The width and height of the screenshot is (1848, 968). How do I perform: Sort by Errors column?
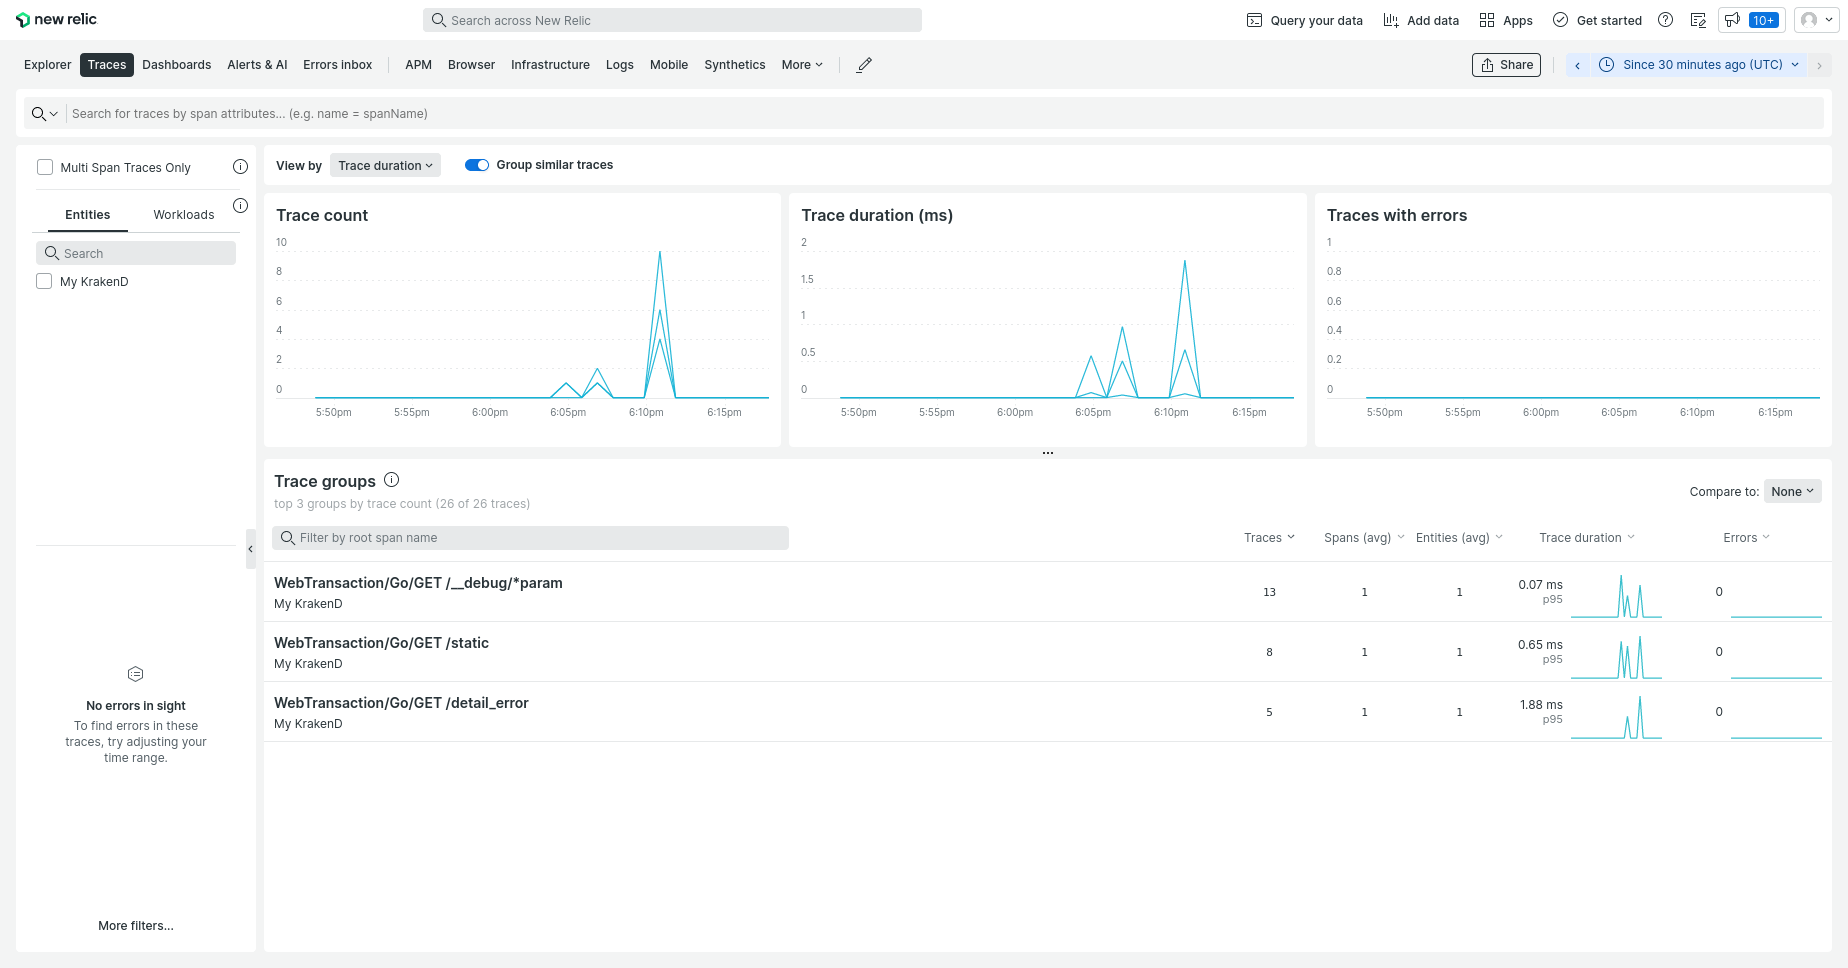pyautogui.click(x=1746, y=538)
